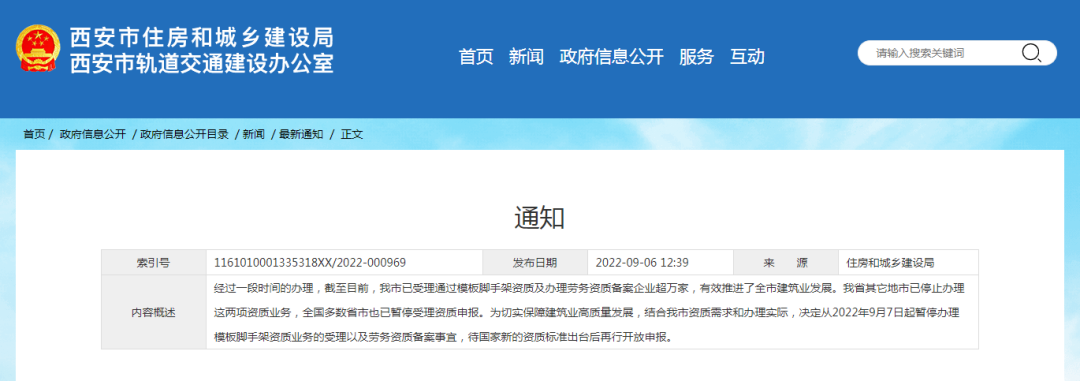Click the 西安市轨道交通建设办公室 title line
Image resolution: width=1080 pixels, height=381 pixels.
pyautogui.click(x=202, y=63)
